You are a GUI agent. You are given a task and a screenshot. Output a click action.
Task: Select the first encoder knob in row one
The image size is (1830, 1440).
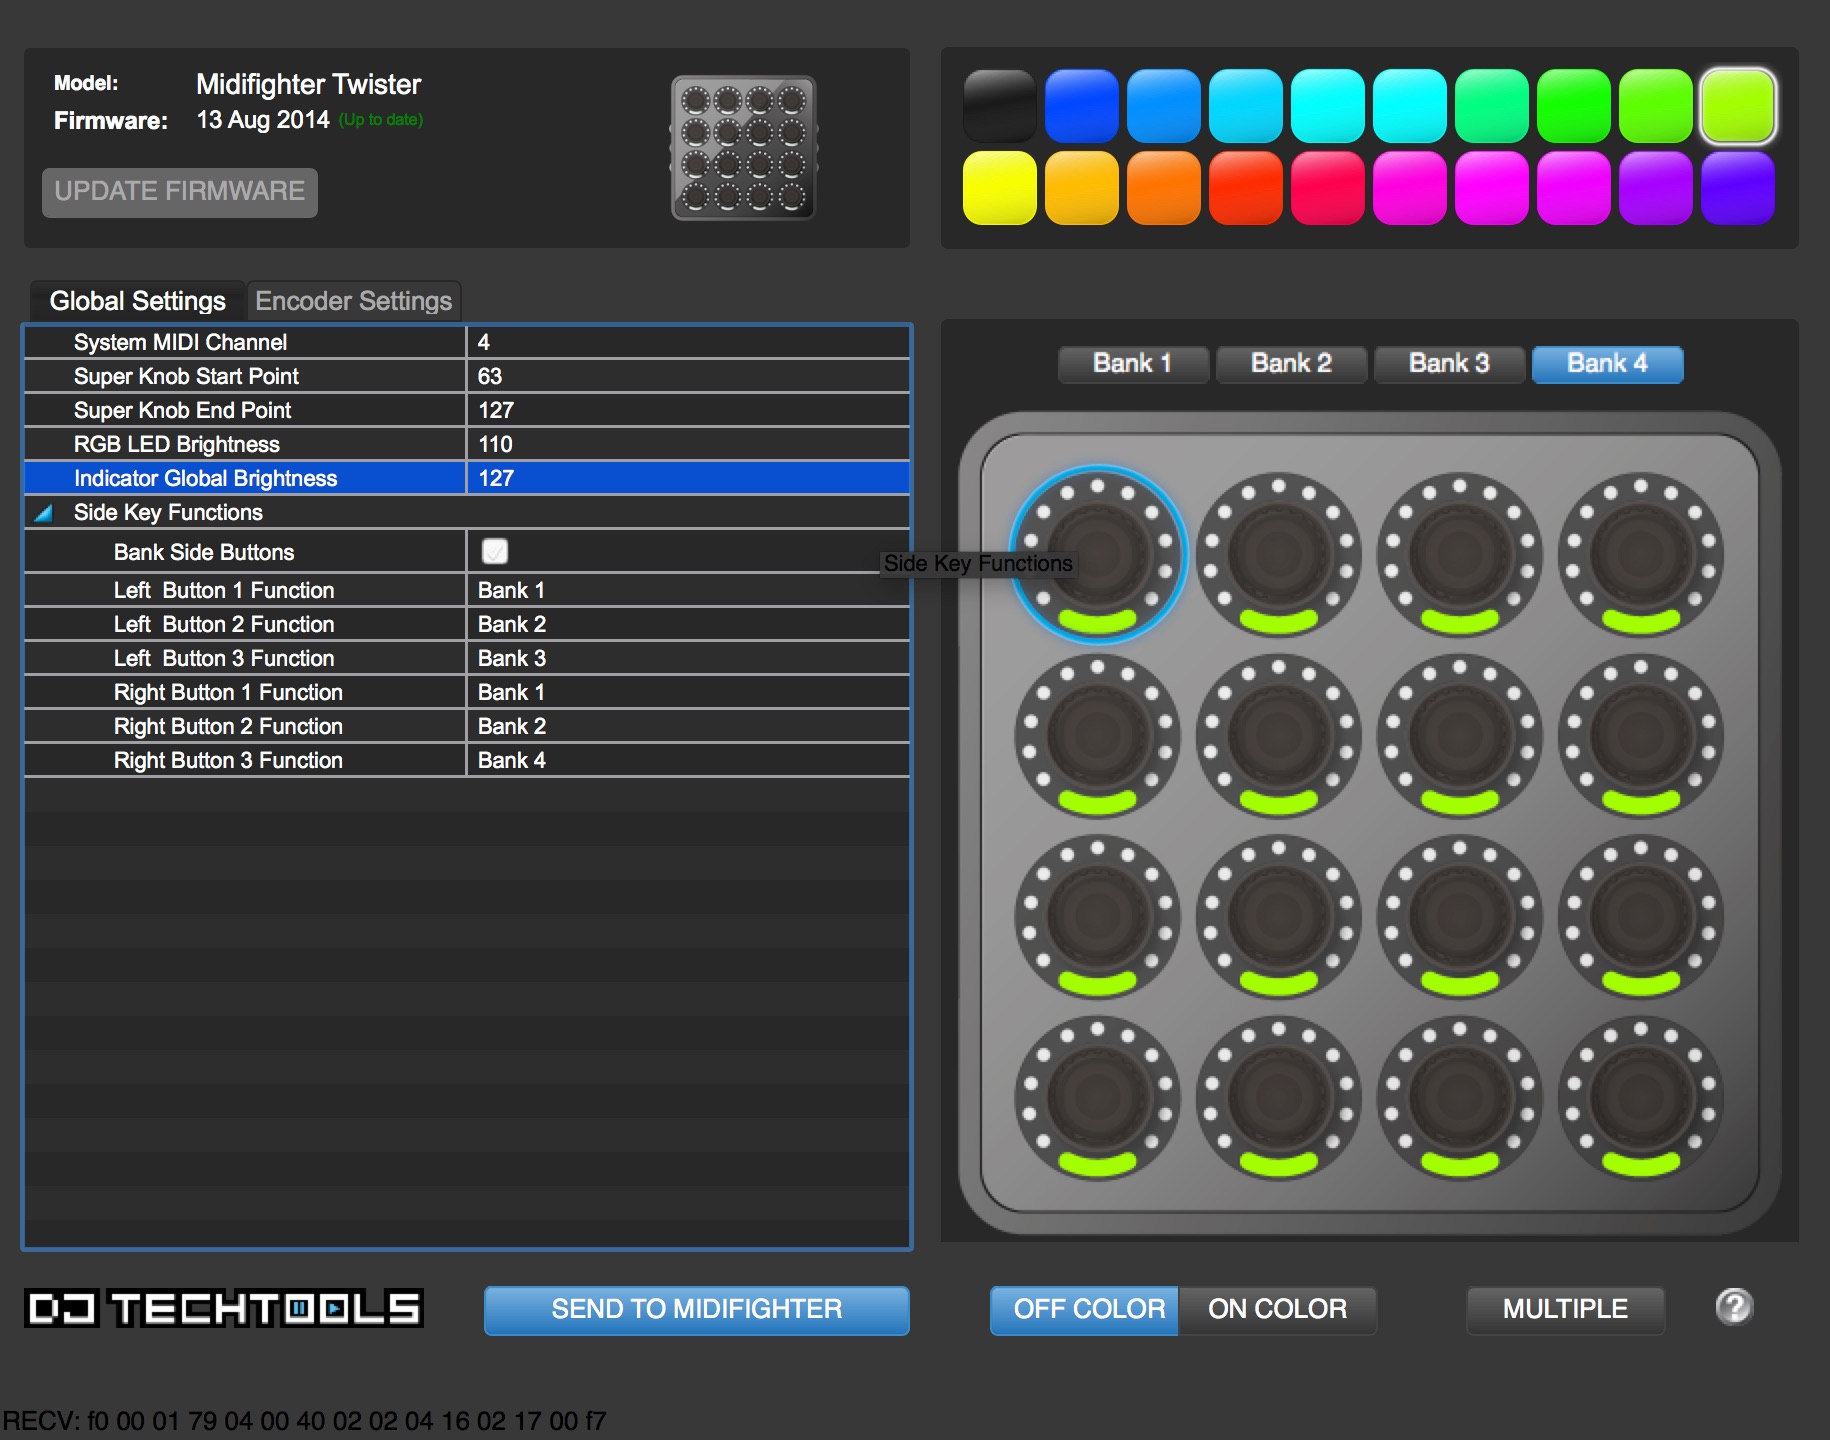(1098, 555)
